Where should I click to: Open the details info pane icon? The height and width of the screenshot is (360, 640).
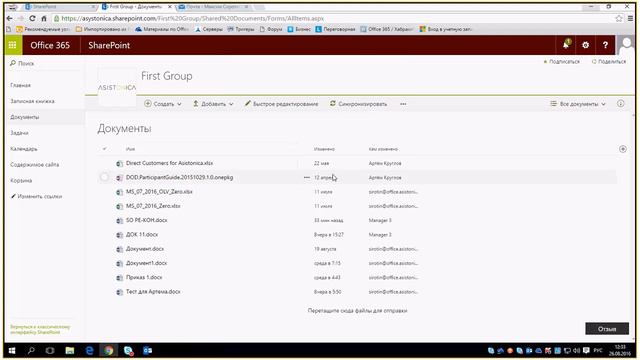pos(621,104)
